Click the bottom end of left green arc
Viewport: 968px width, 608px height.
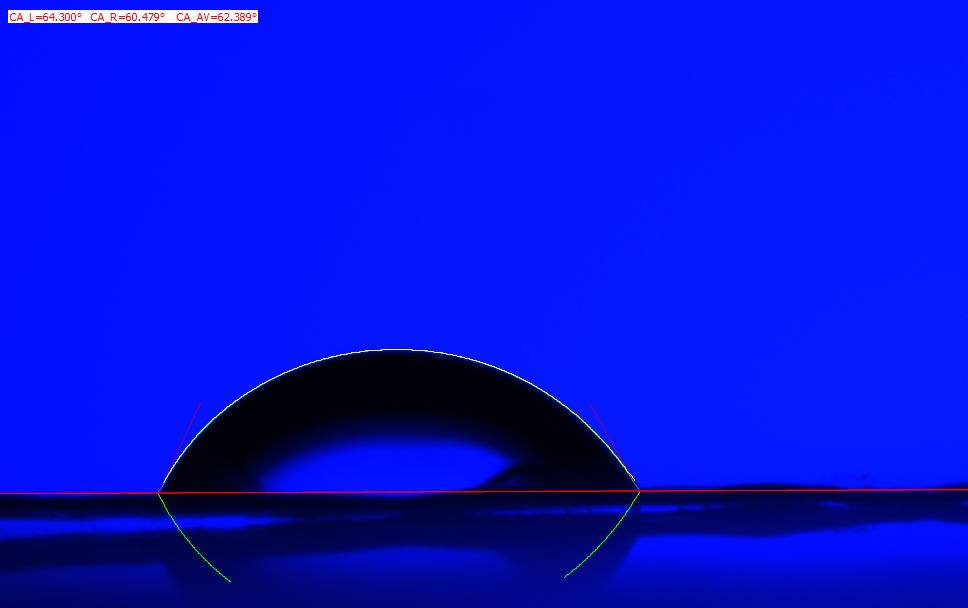230,580
